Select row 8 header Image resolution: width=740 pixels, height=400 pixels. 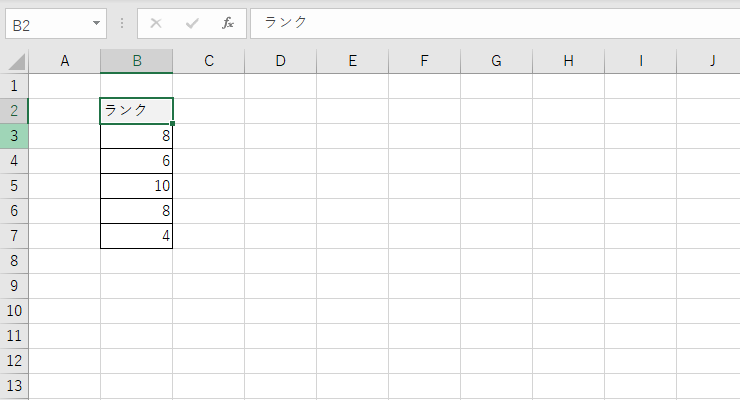pyautogui.click(x=14, y=261)
